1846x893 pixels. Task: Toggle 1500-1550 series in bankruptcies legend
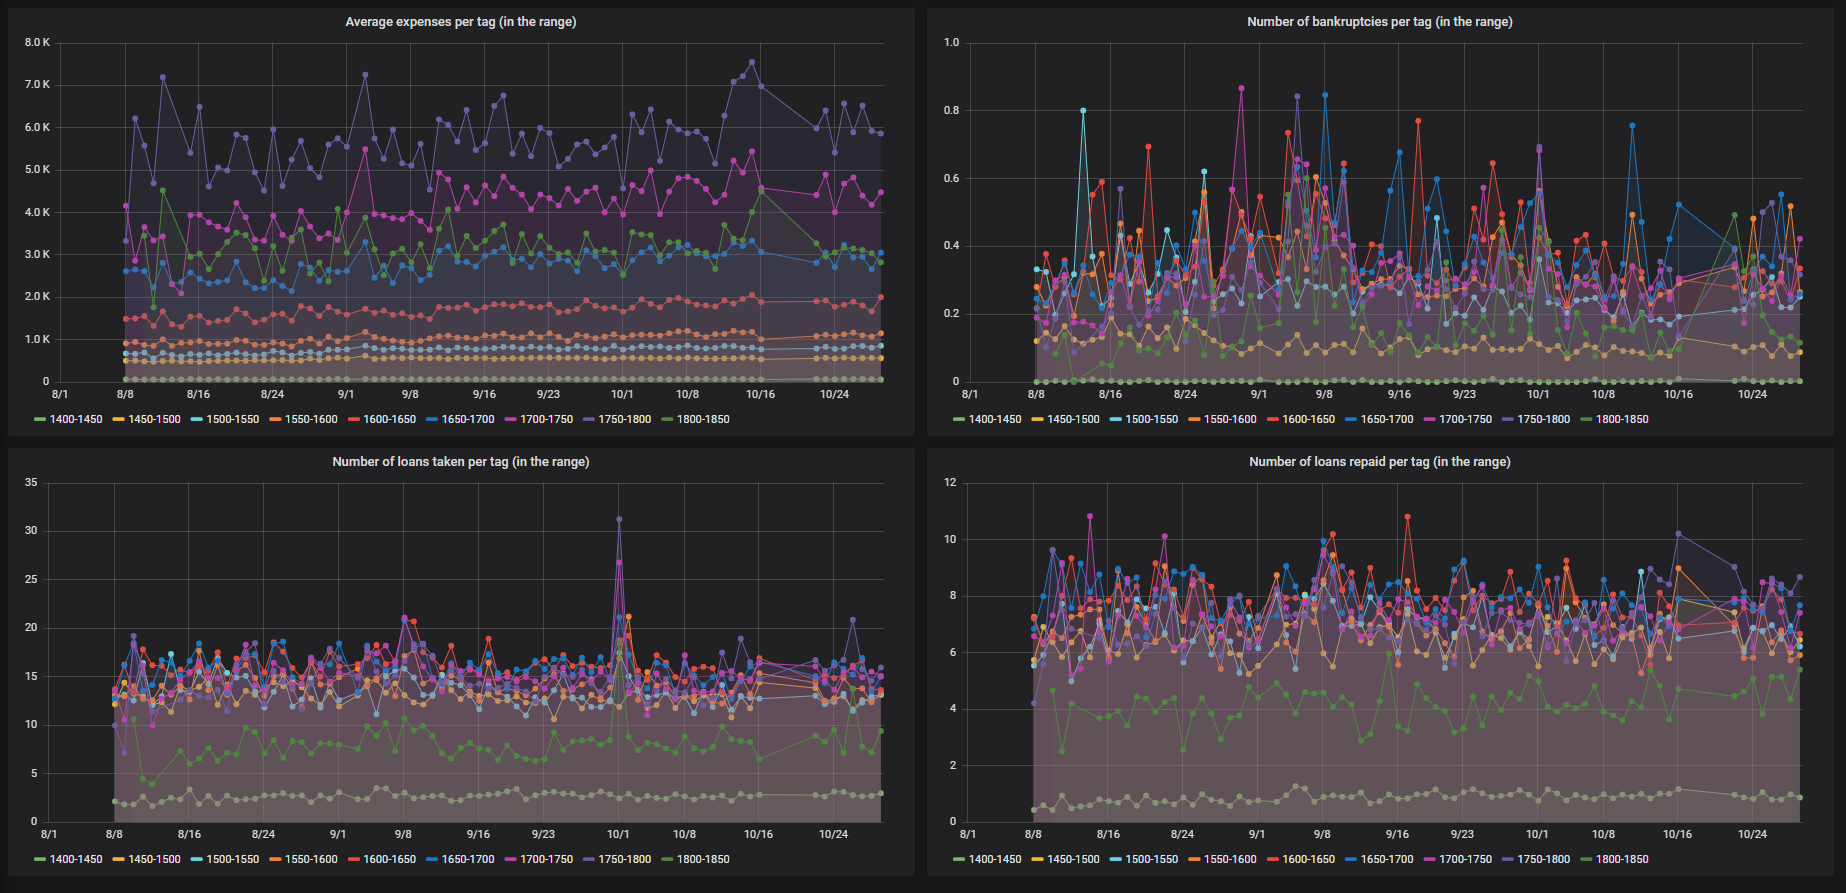pos(1143,419)
